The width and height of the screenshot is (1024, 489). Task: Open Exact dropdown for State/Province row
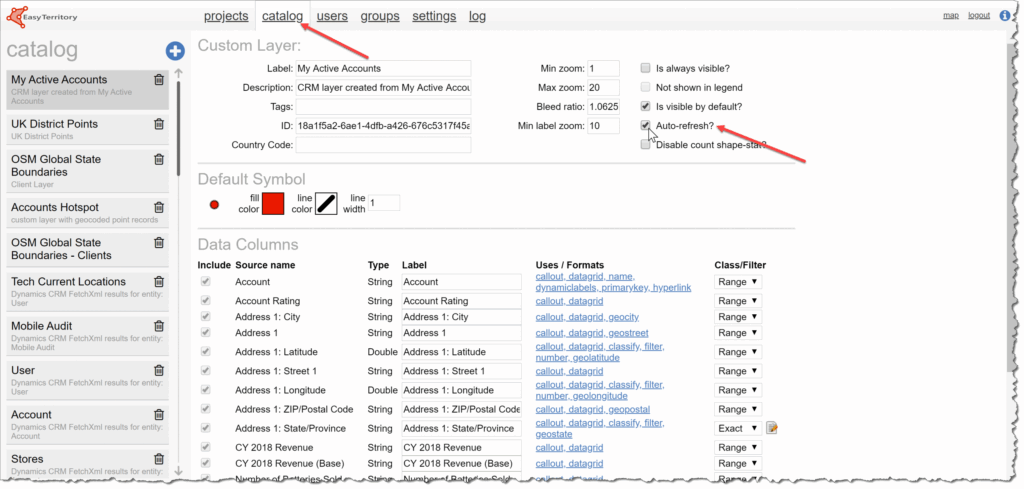point(737,428)
